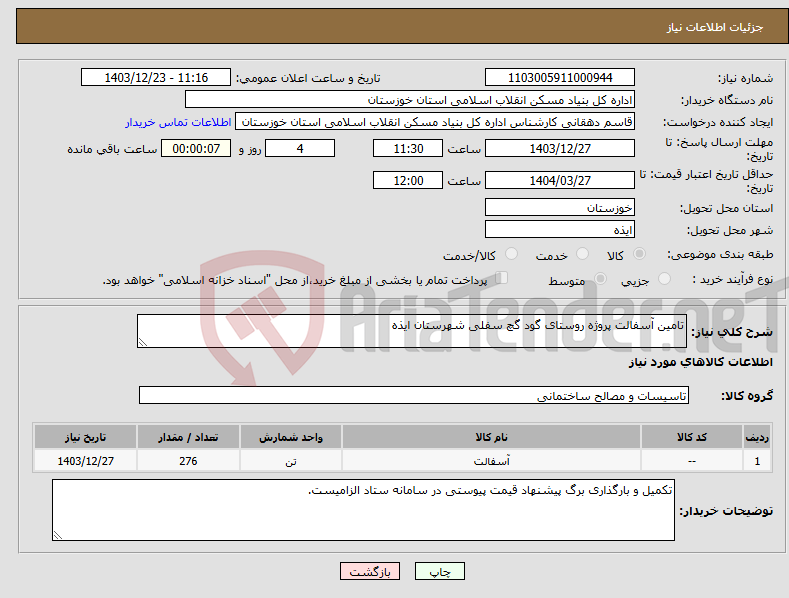Click the جزئیات اطلاعات نیاز page title

[x=715, y=27]
